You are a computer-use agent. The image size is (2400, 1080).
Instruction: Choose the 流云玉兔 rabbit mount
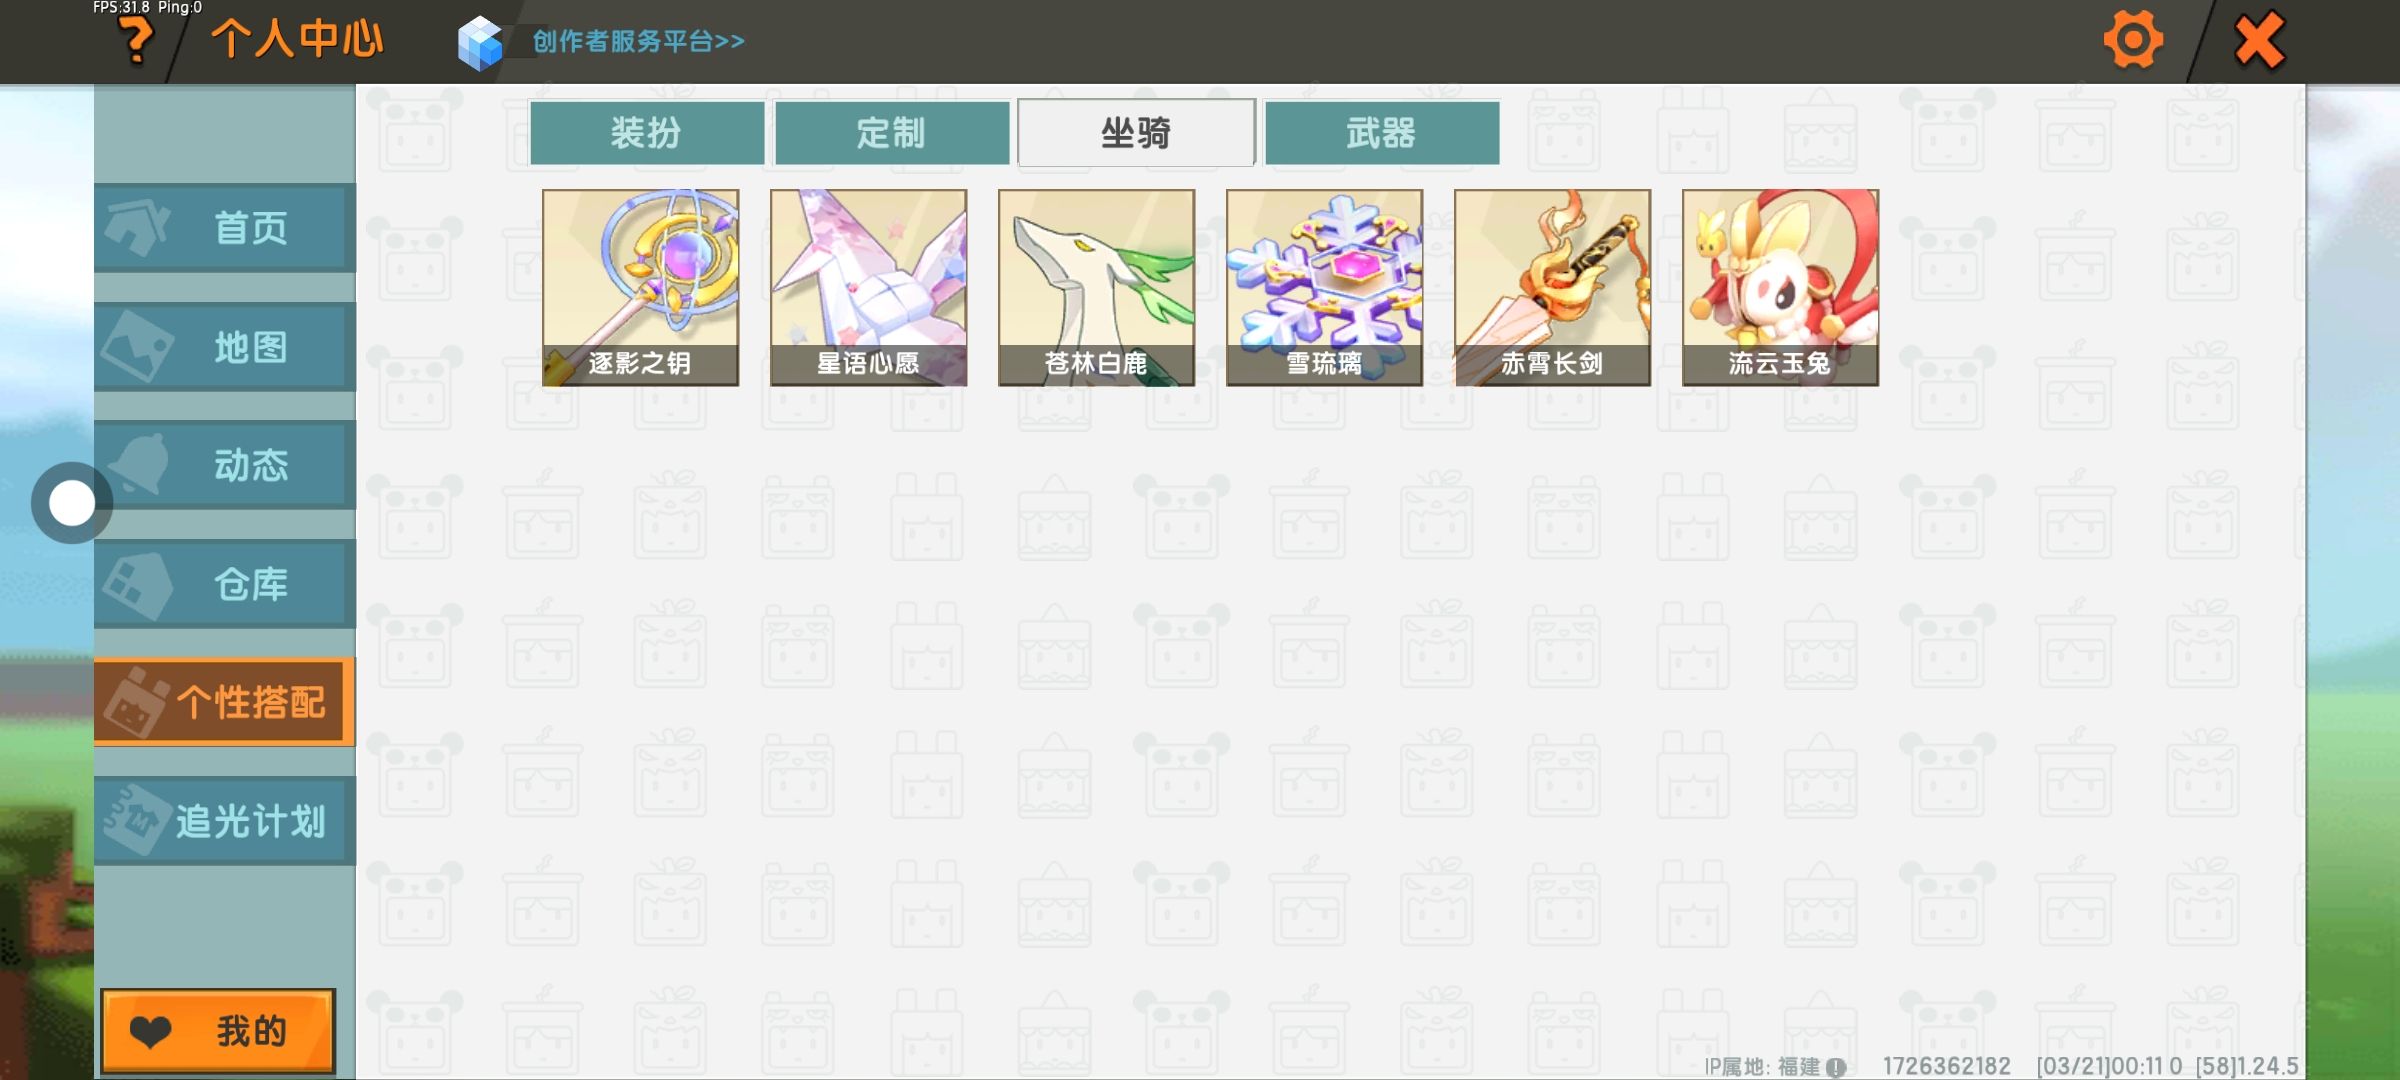[1780, 287]
